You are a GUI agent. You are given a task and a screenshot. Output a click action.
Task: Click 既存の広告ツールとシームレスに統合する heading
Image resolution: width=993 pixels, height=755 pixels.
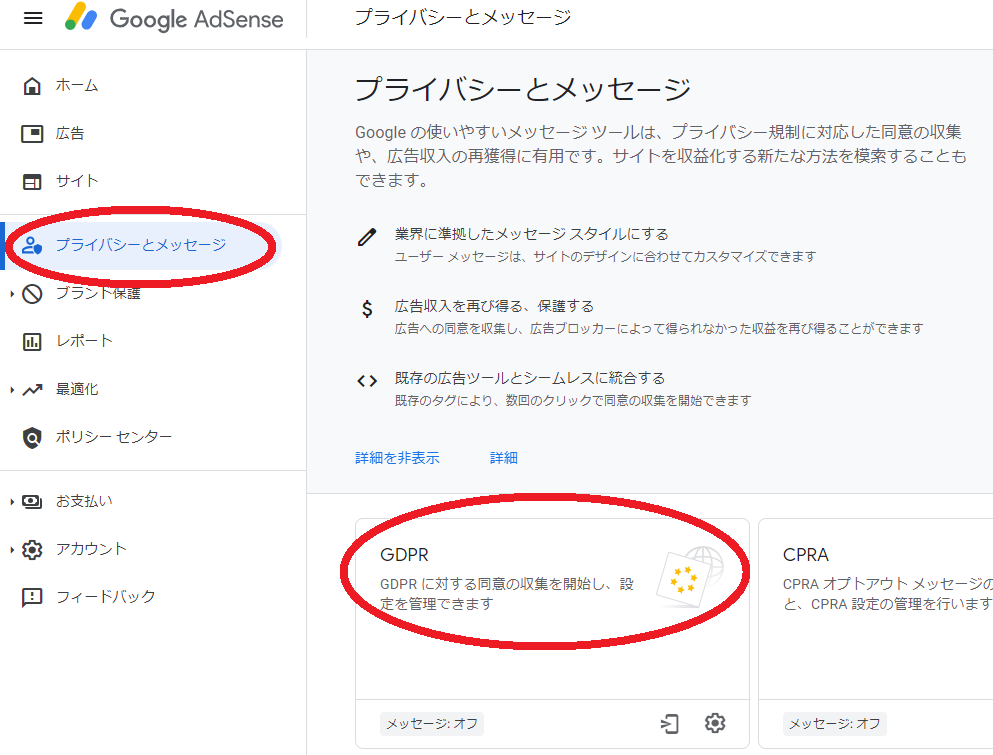point(529,378)
